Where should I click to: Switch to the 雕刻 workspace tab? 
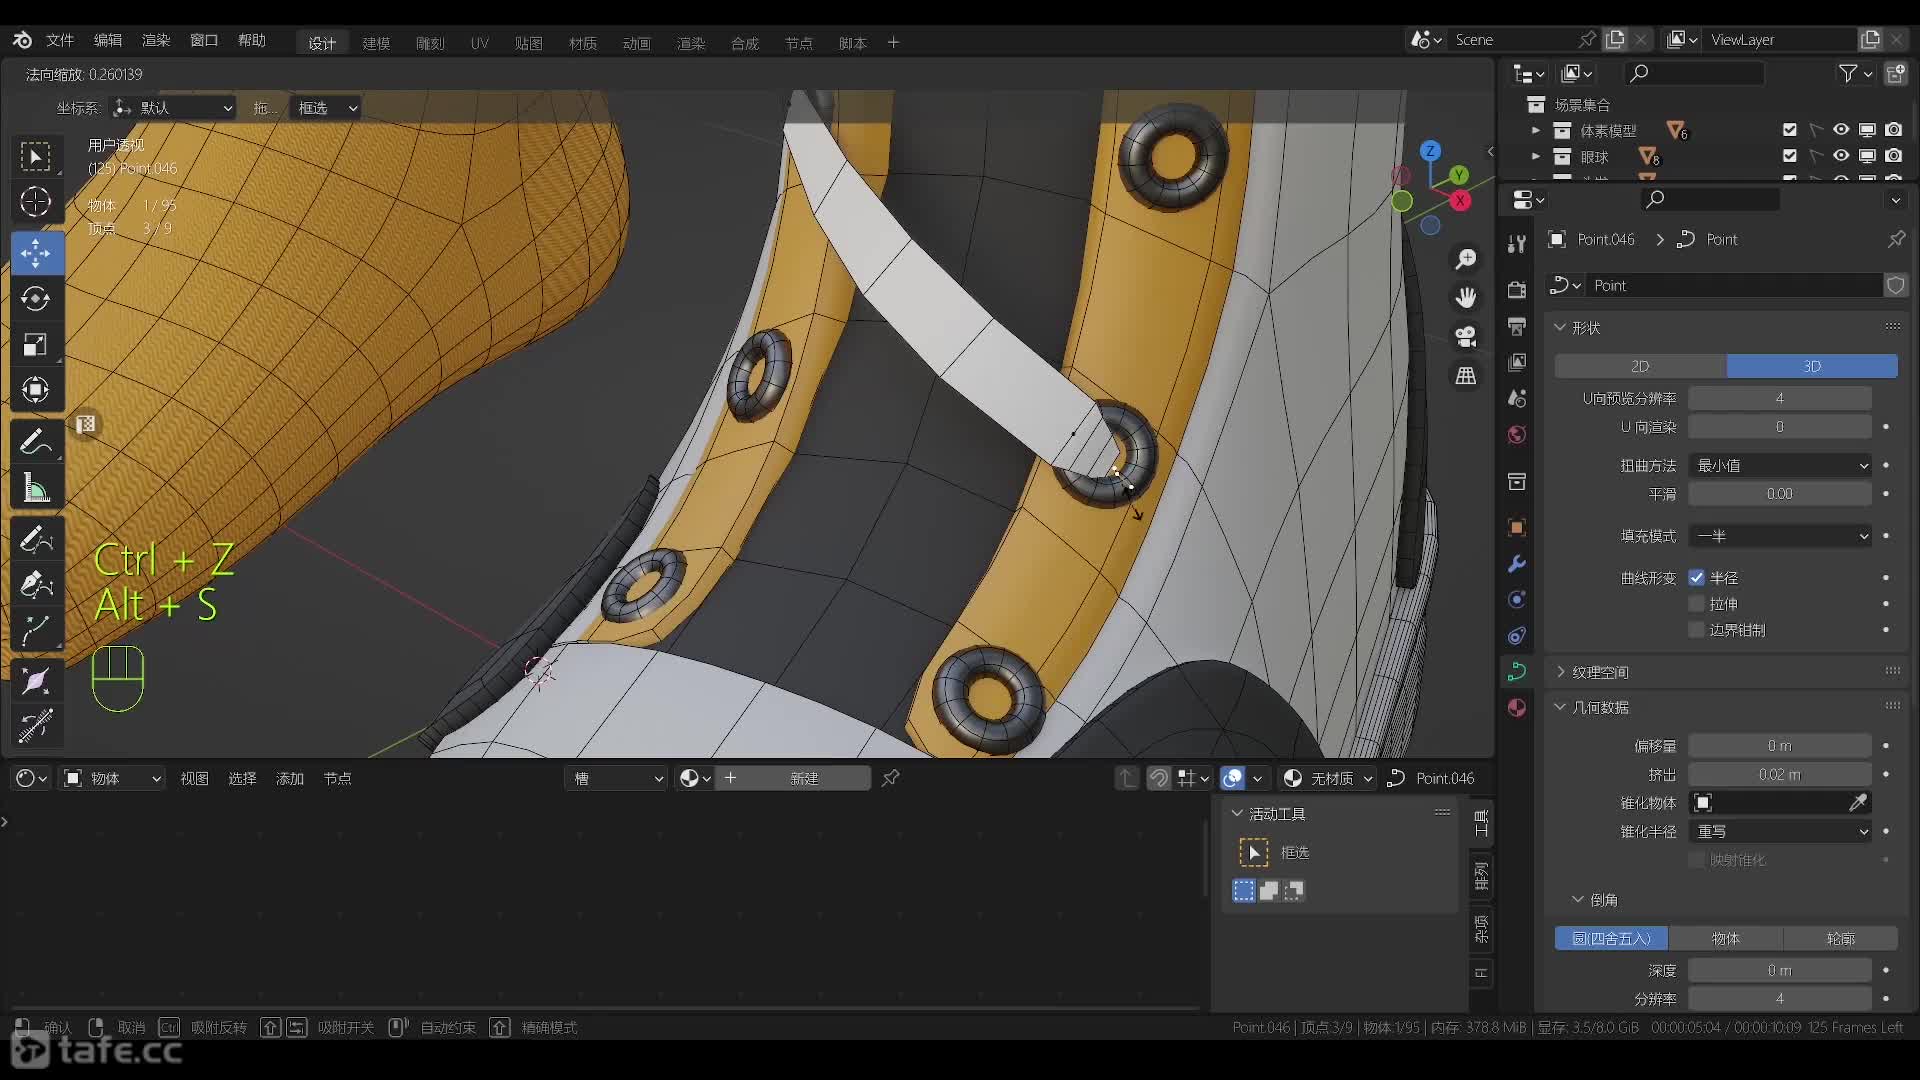430,43
